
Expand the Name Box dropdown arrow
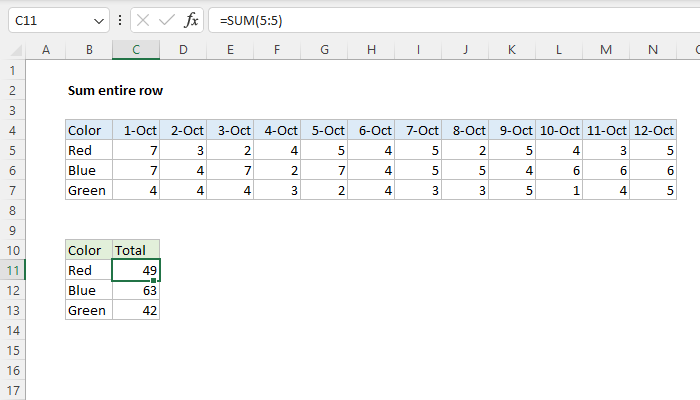pyautogui.click(x=98, y=21)
